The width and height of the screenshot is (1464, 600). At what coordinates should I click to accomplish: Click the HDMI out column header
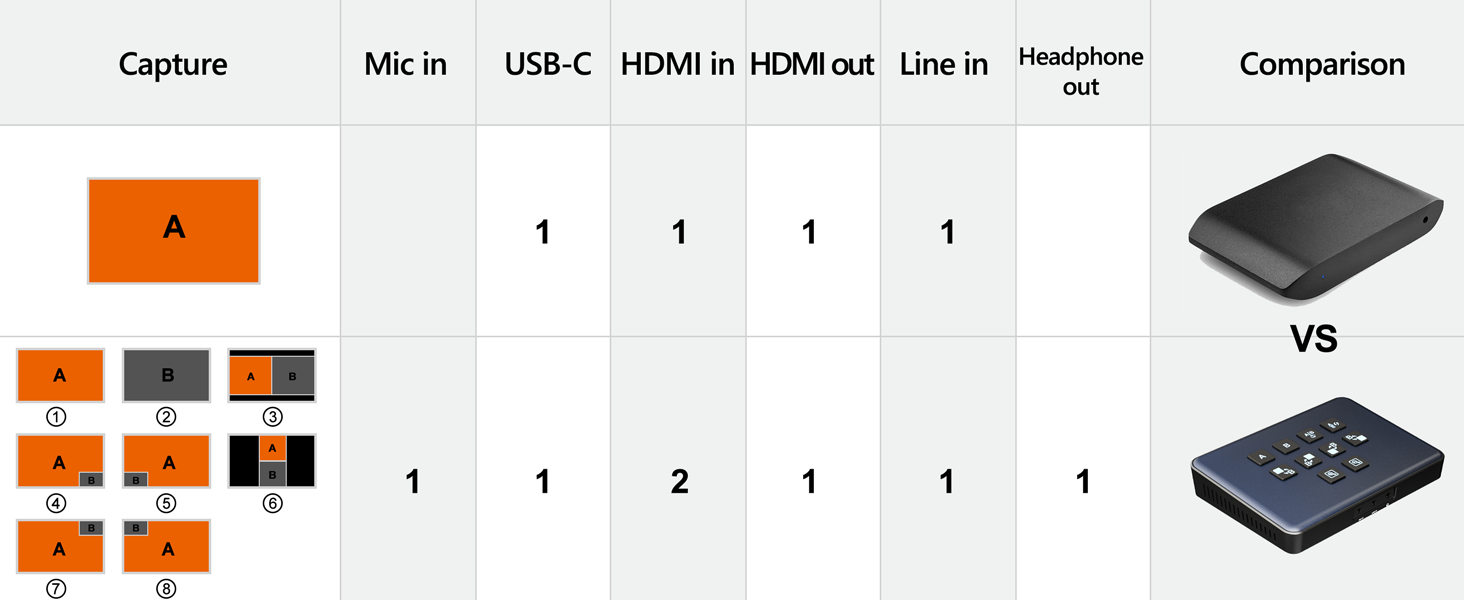(x=812, y=65)
